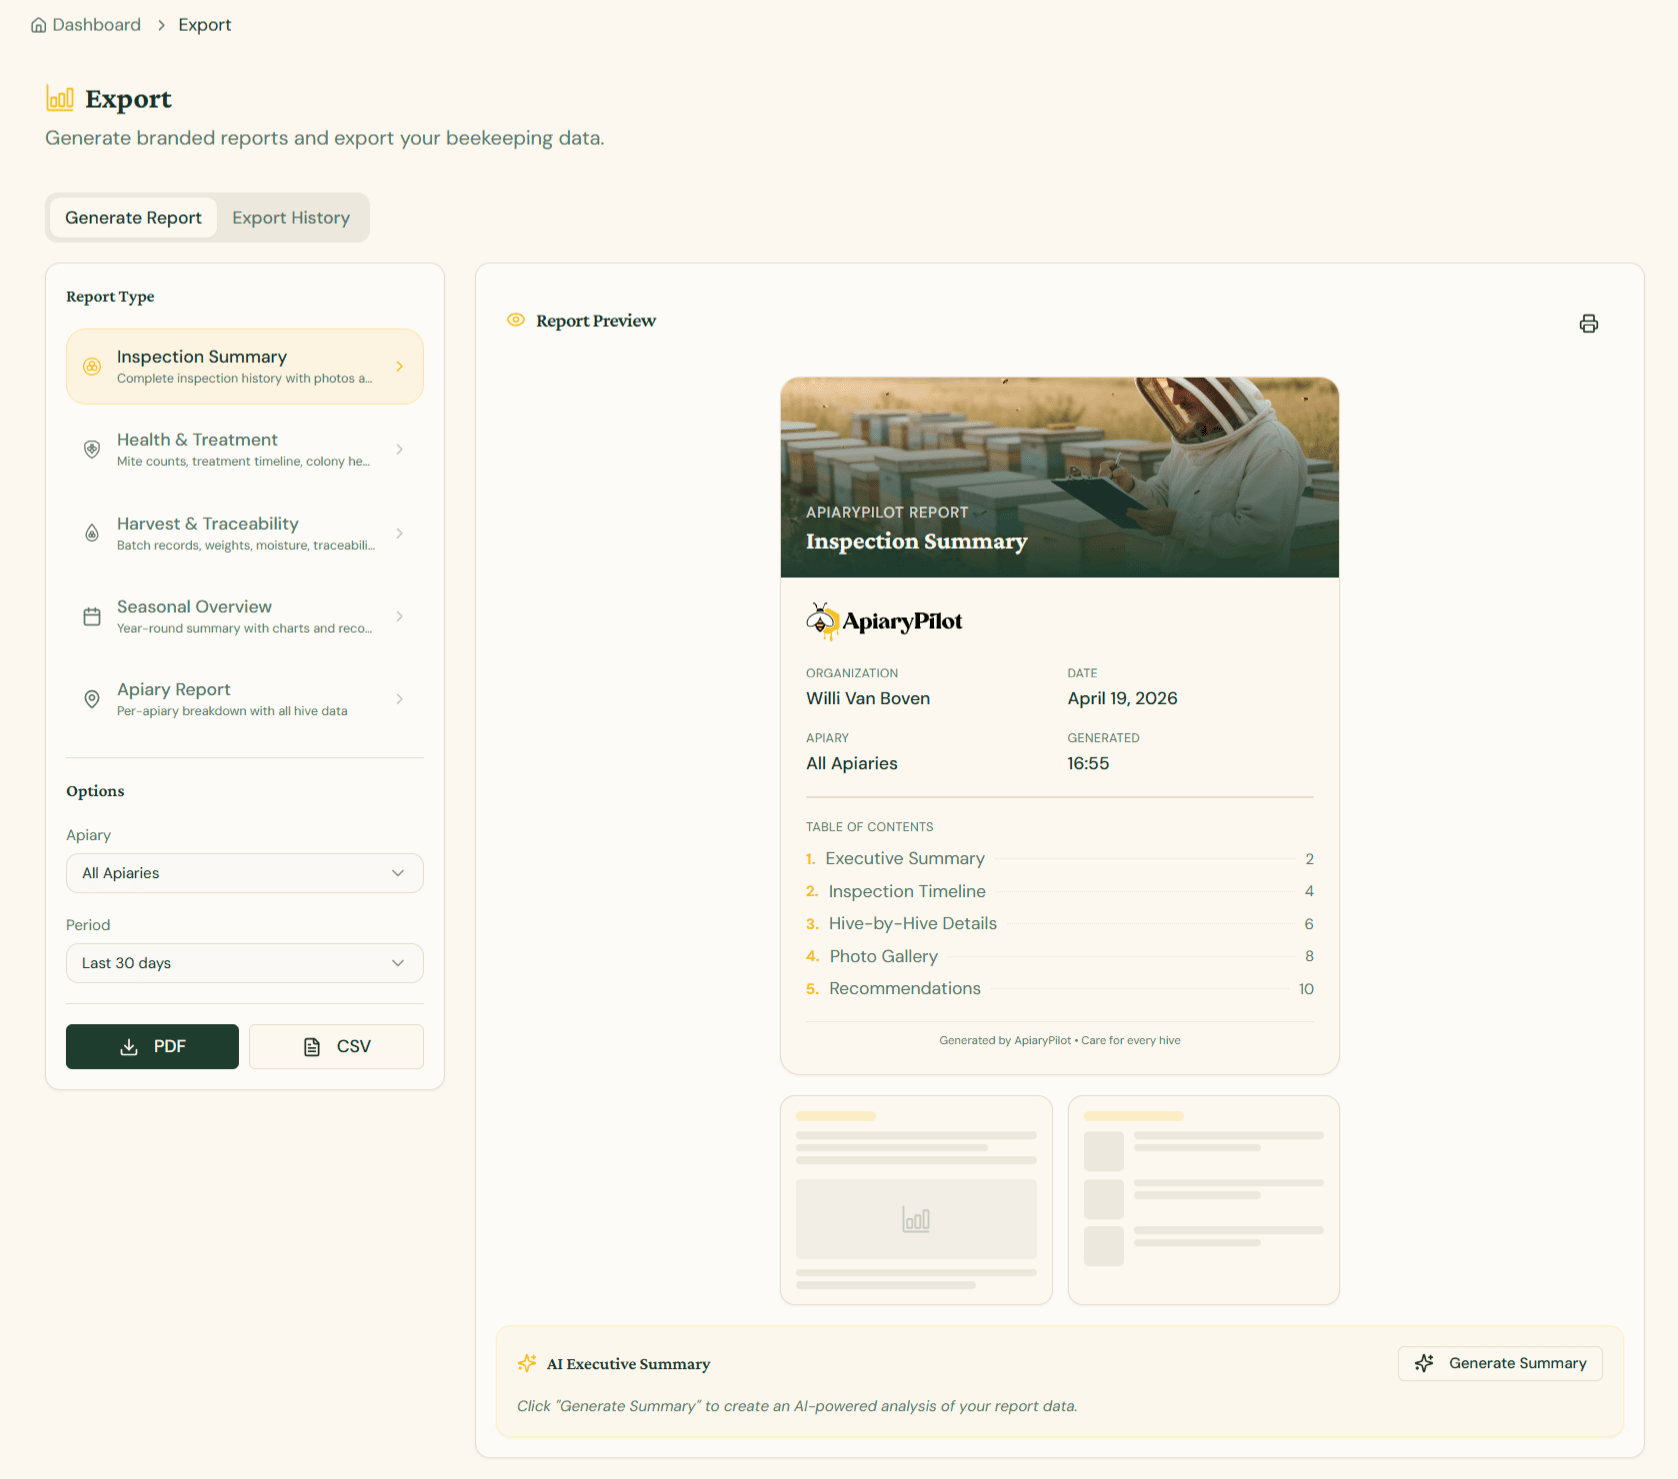Click the chevron on Apiary Report row

399,699
